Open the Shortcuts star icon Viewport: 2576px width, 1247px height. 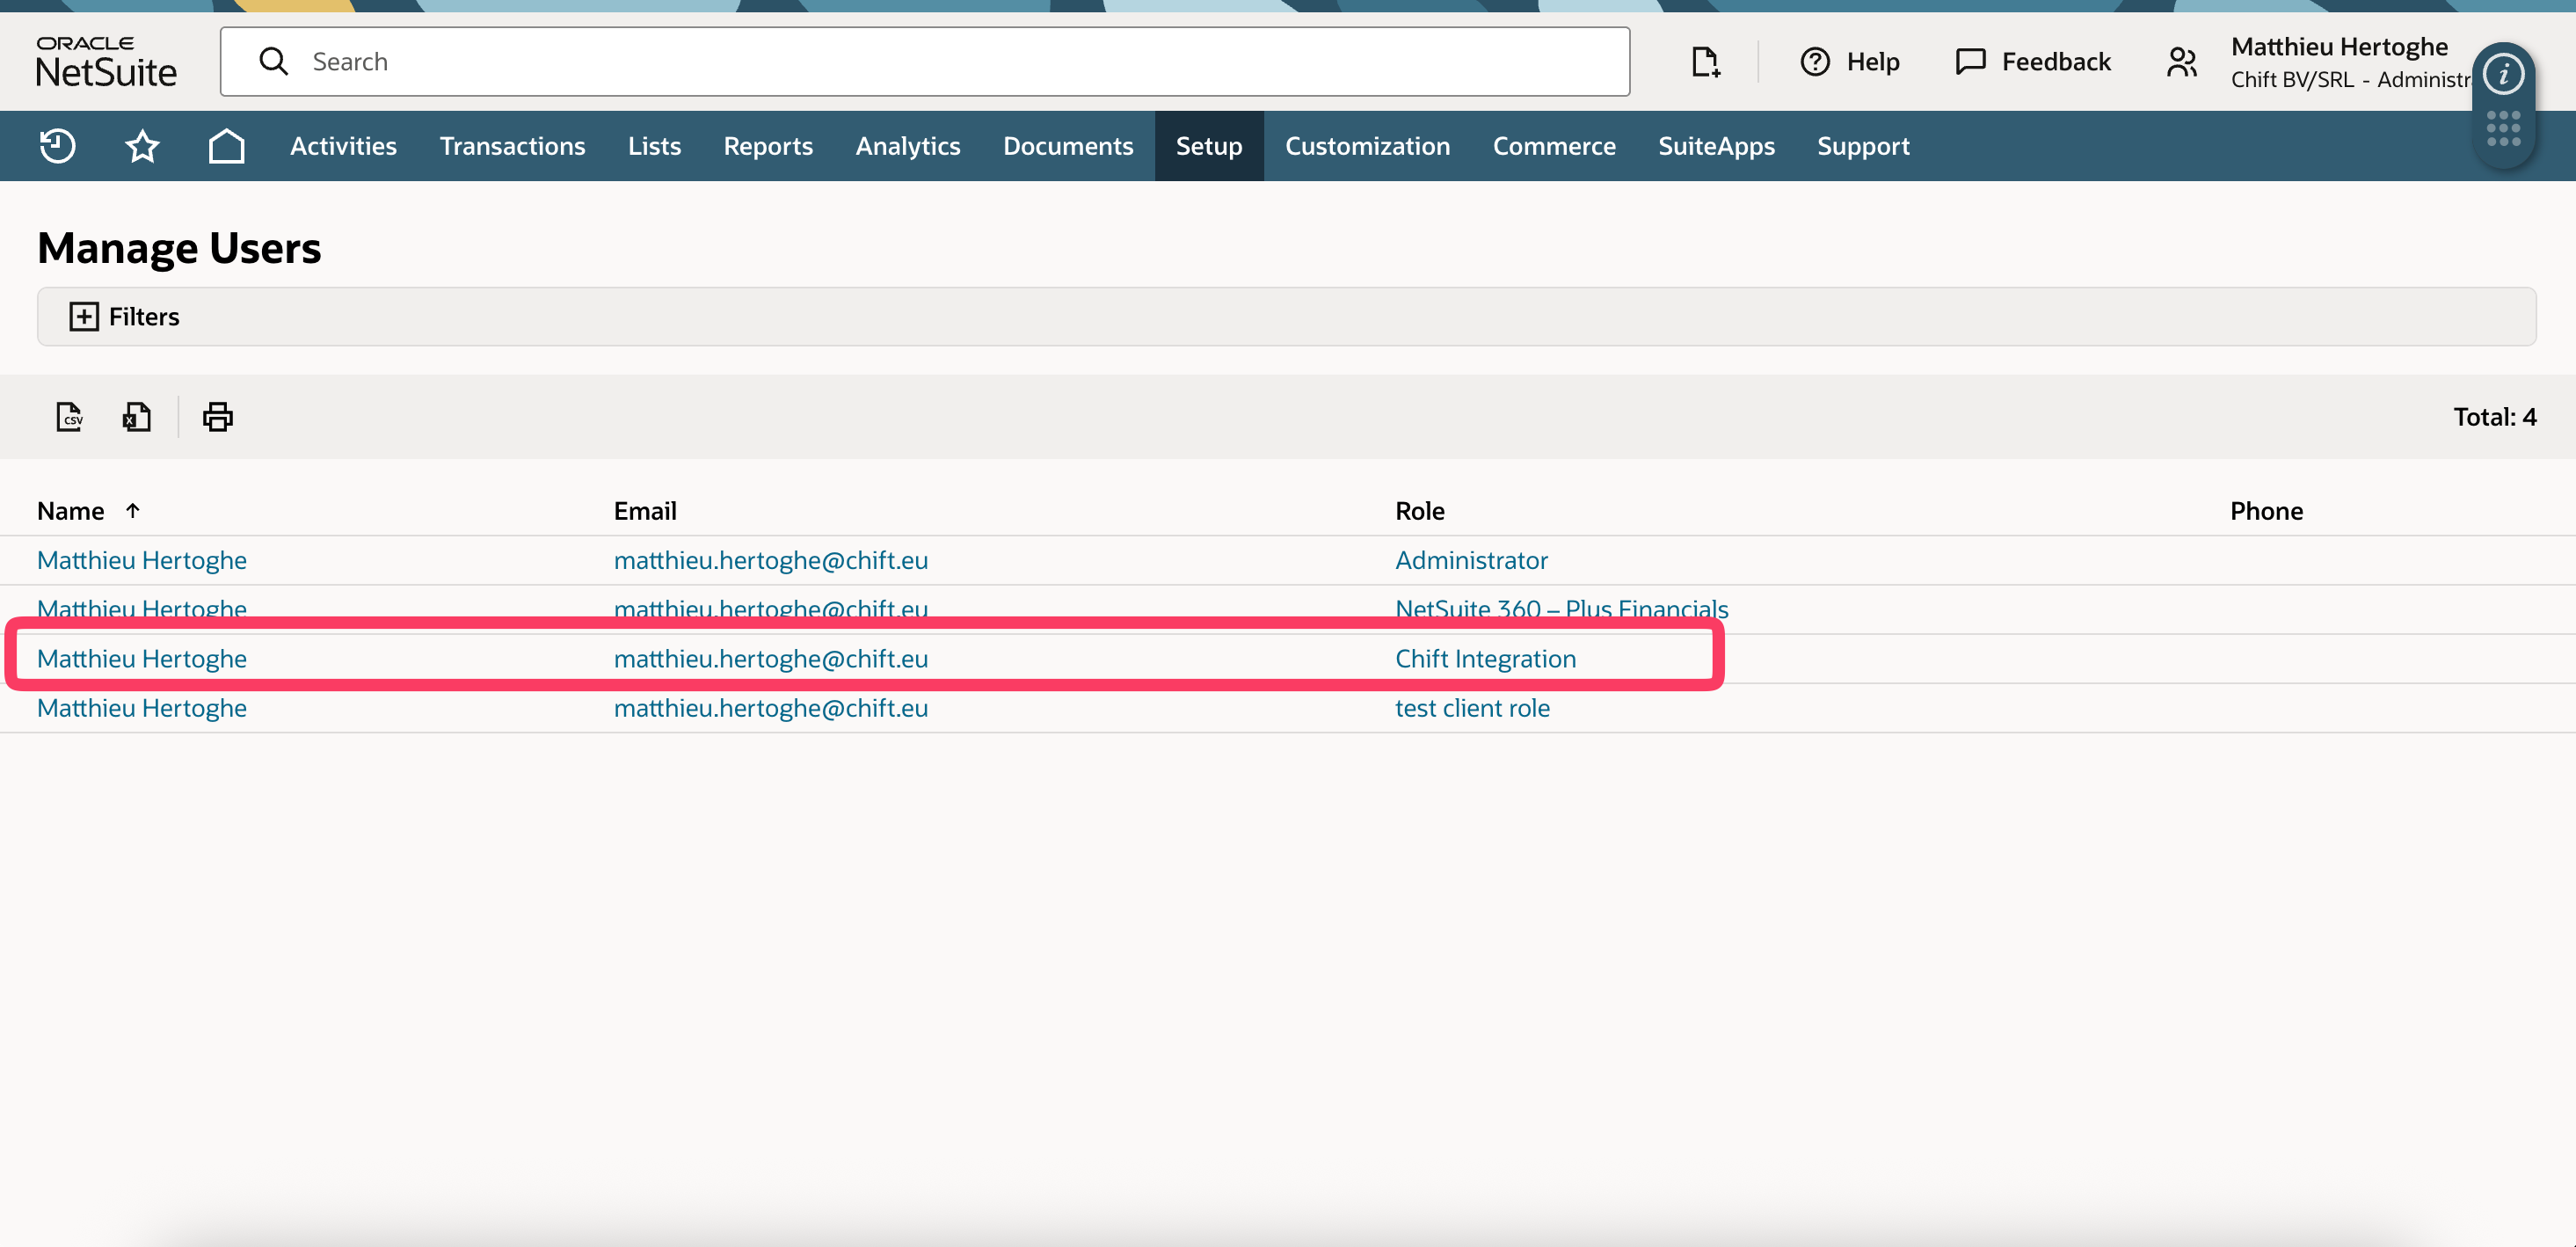point(142,146)
